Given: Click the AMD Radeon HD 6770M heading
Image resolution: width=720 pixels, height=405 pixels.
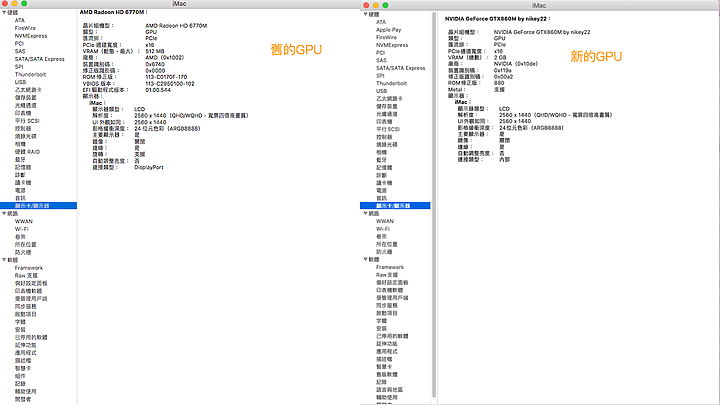Looking at the screenshot, I should point(113,12).
